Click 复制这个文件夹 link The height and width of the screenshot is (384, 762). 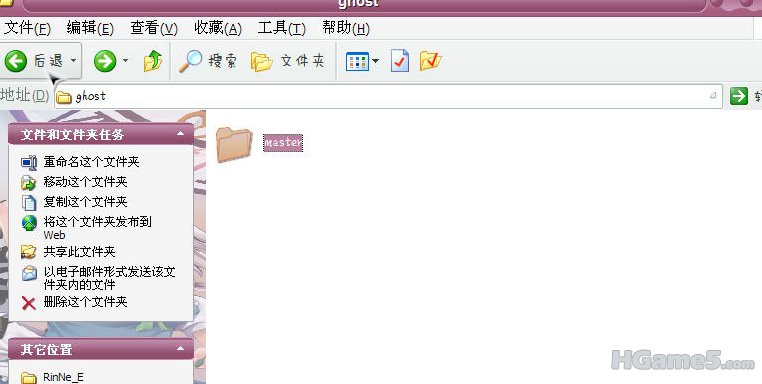(x=86, y=202)
